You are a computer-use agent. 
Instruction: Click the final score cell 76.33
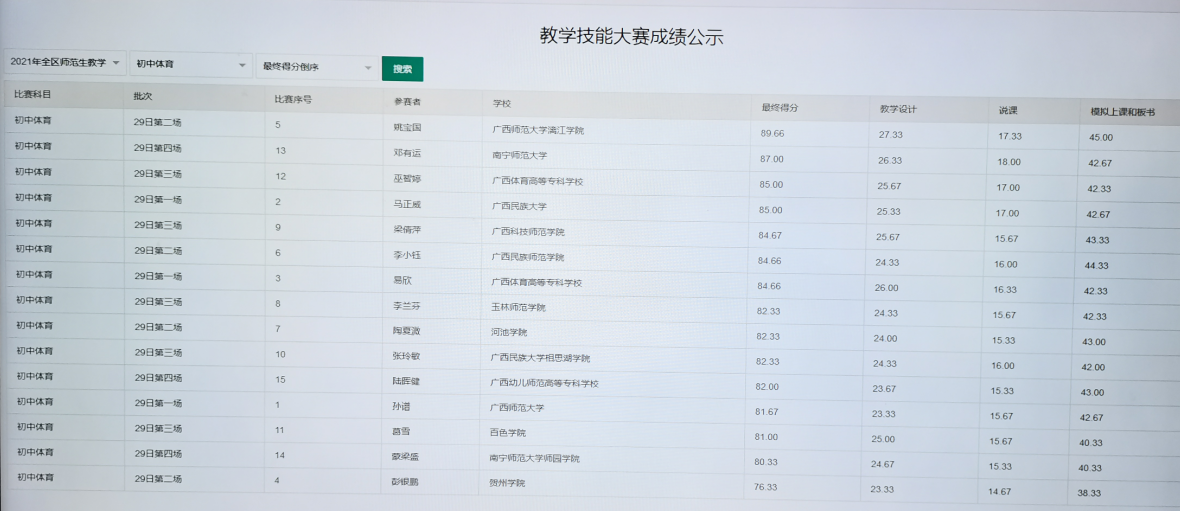click(766, 487)
